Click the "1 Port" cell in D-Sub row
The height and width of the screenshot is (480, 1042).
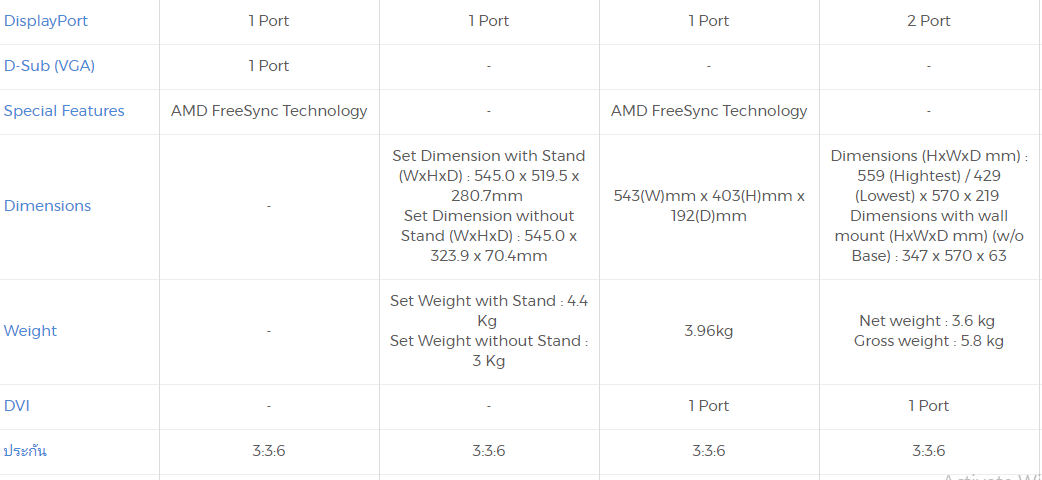pyautogui.click(x=269, y=66)
